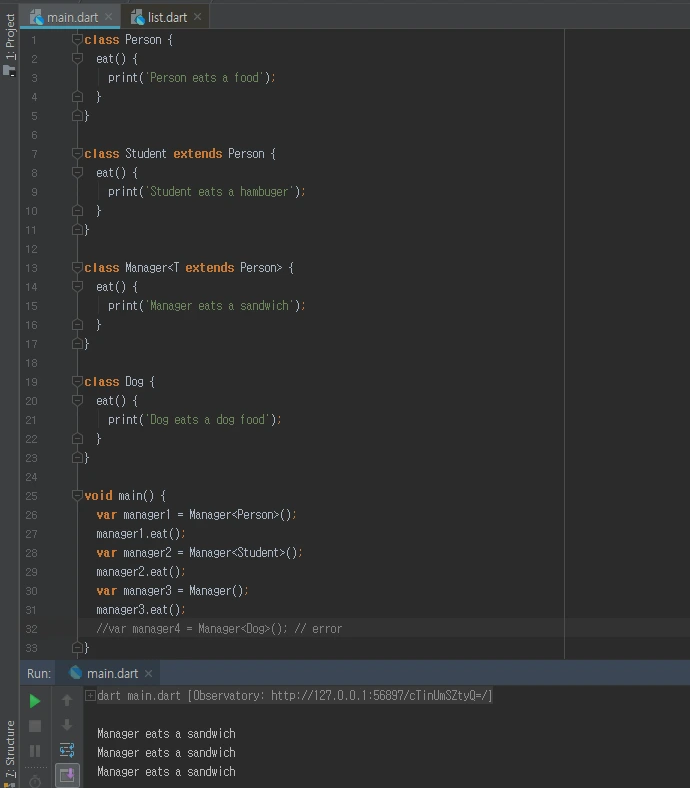Collapse class Student fold on line 7
The width and height of the screenshot is (690, 788).
coord(77,153)
